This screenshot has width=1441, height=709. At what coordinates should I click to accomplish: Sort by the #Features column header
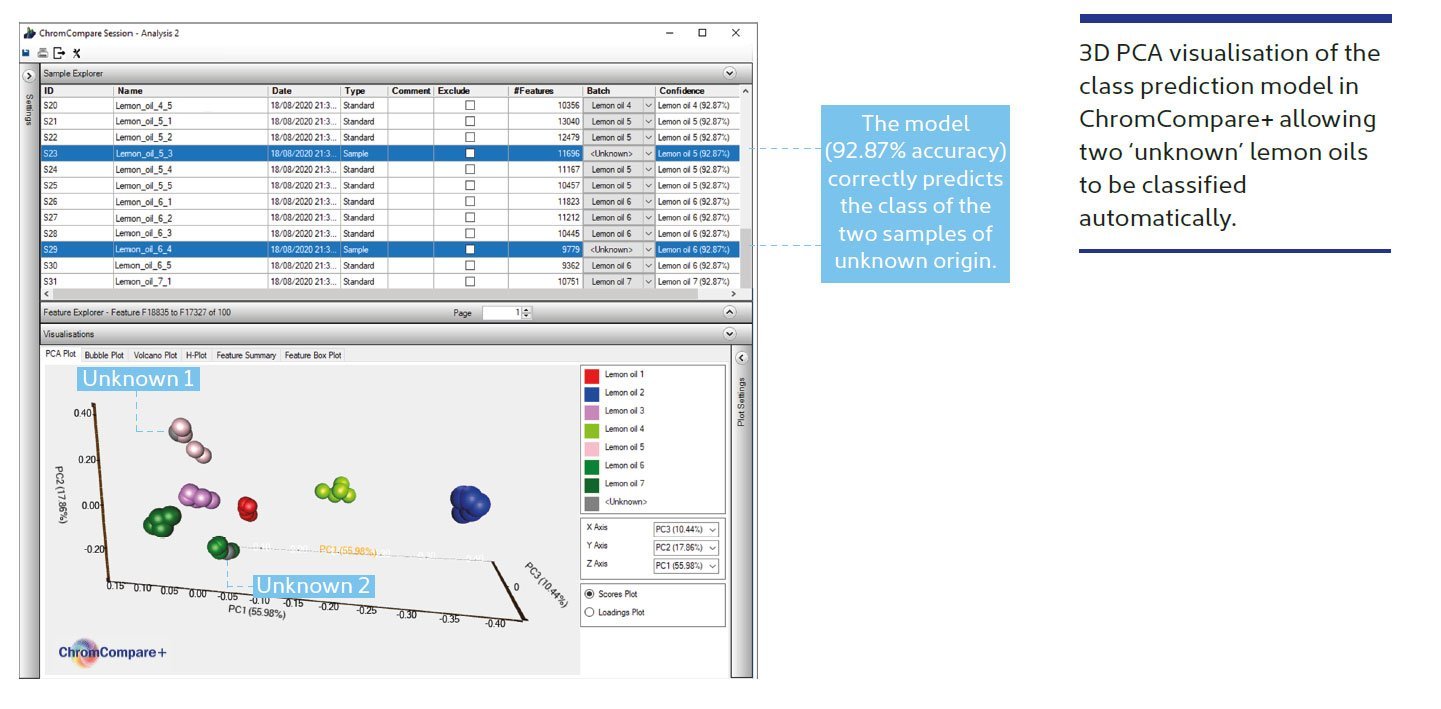tap(534, 91)
